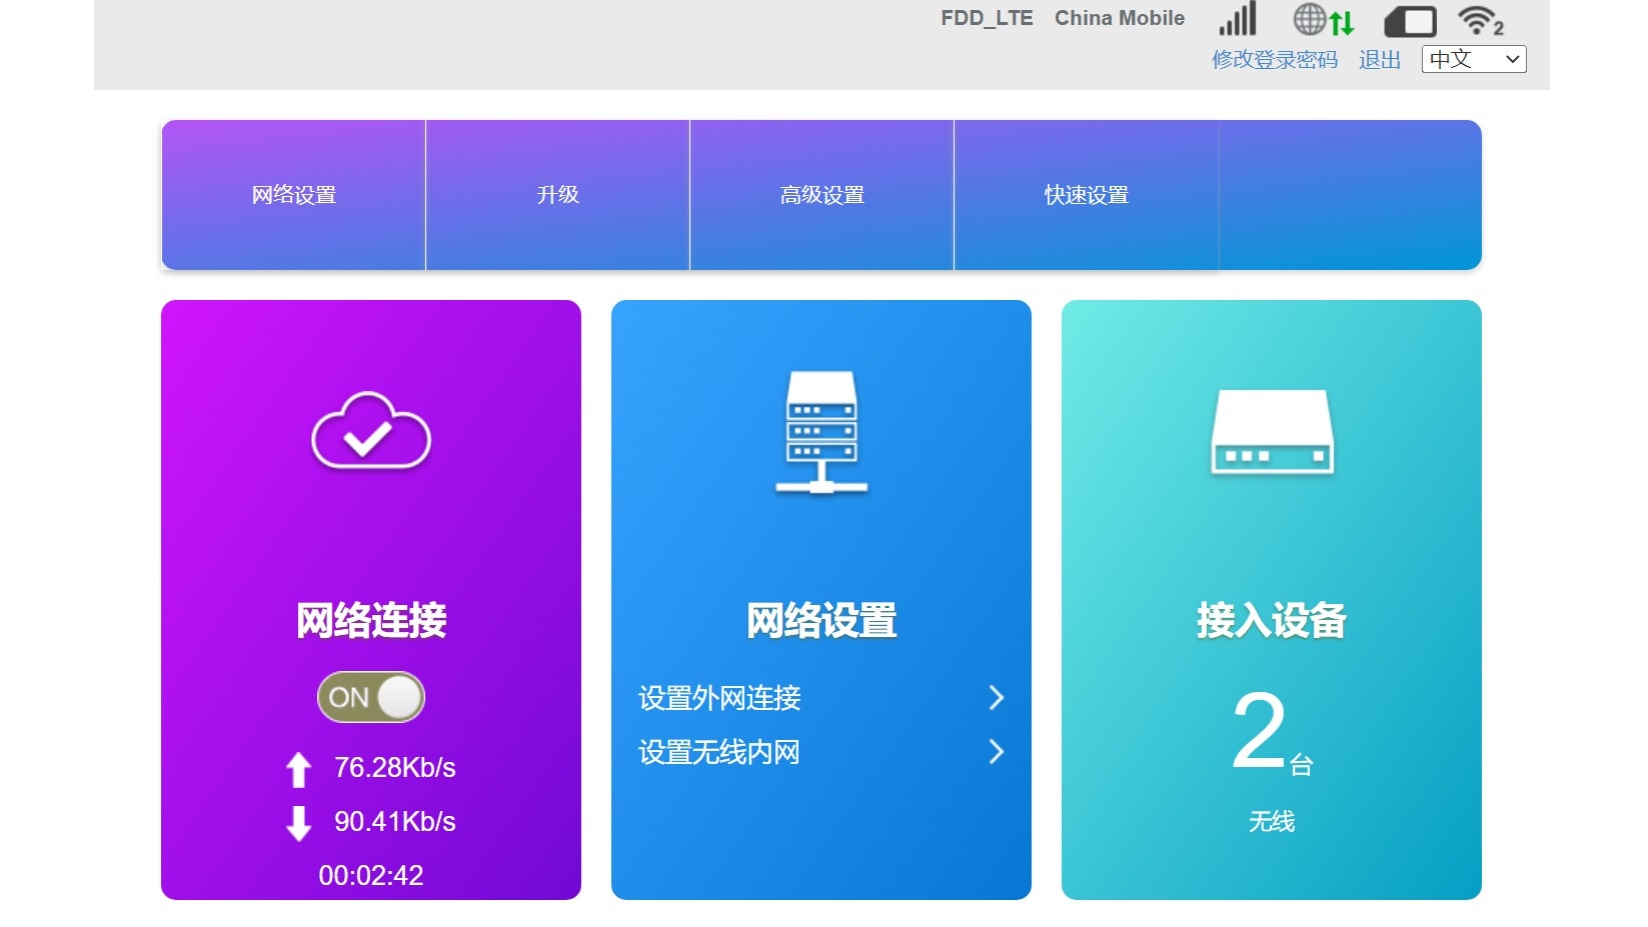Image resolution: width=1648 pixels, height=927 pixels.
Task: Click the 网络设置 card heading
Action: click(x=821, y=620)
